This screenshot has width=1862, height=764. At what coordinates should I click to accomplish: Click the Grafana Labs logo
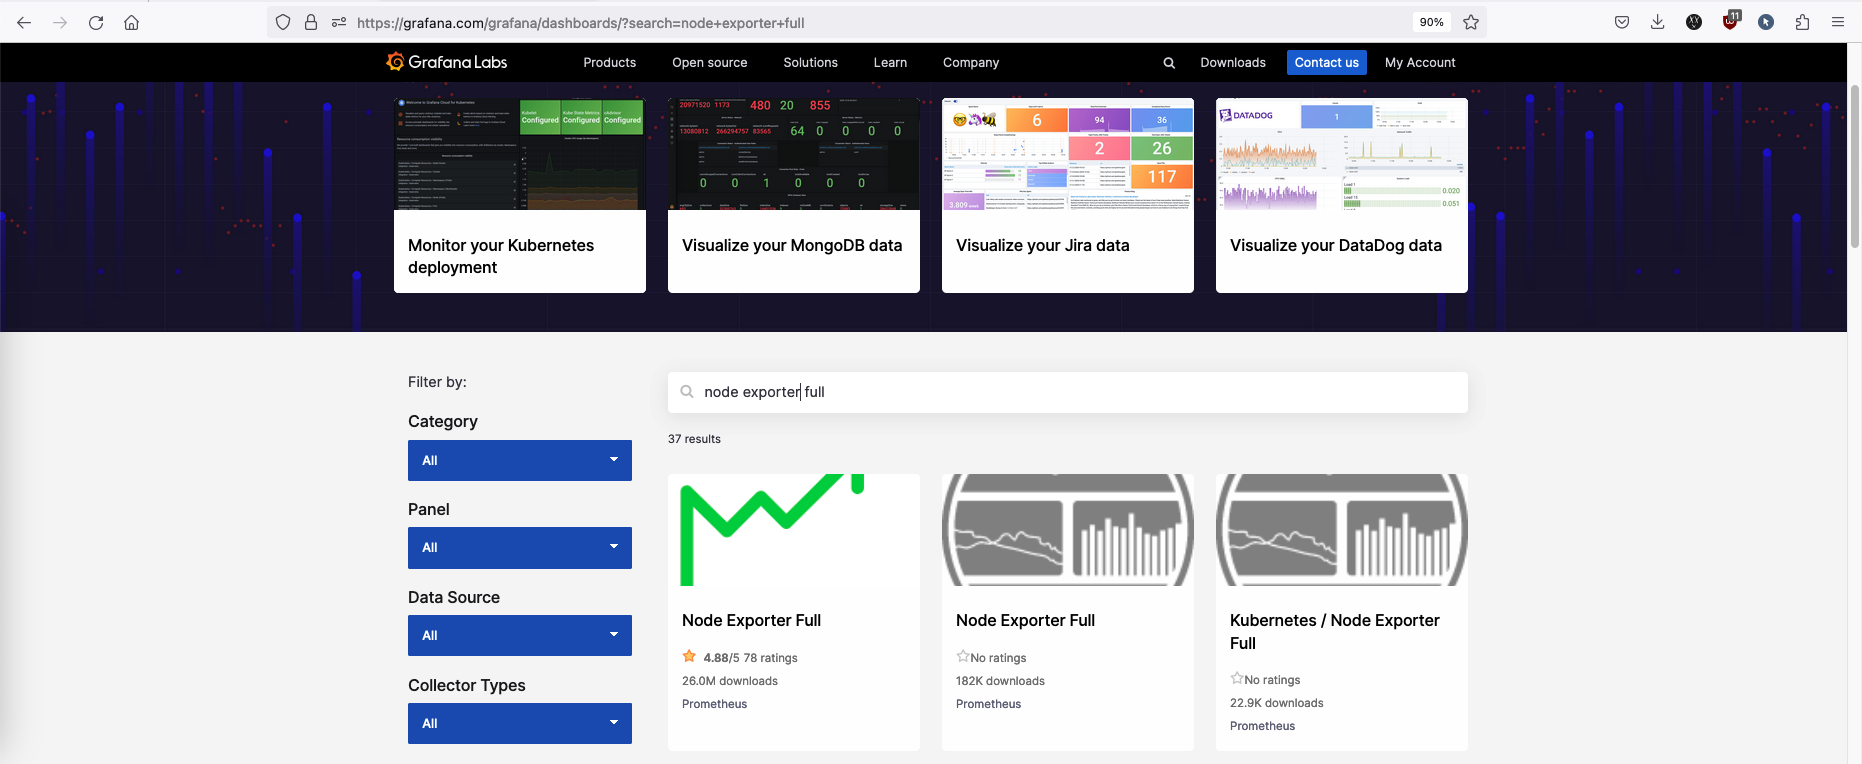coord(447,62)
